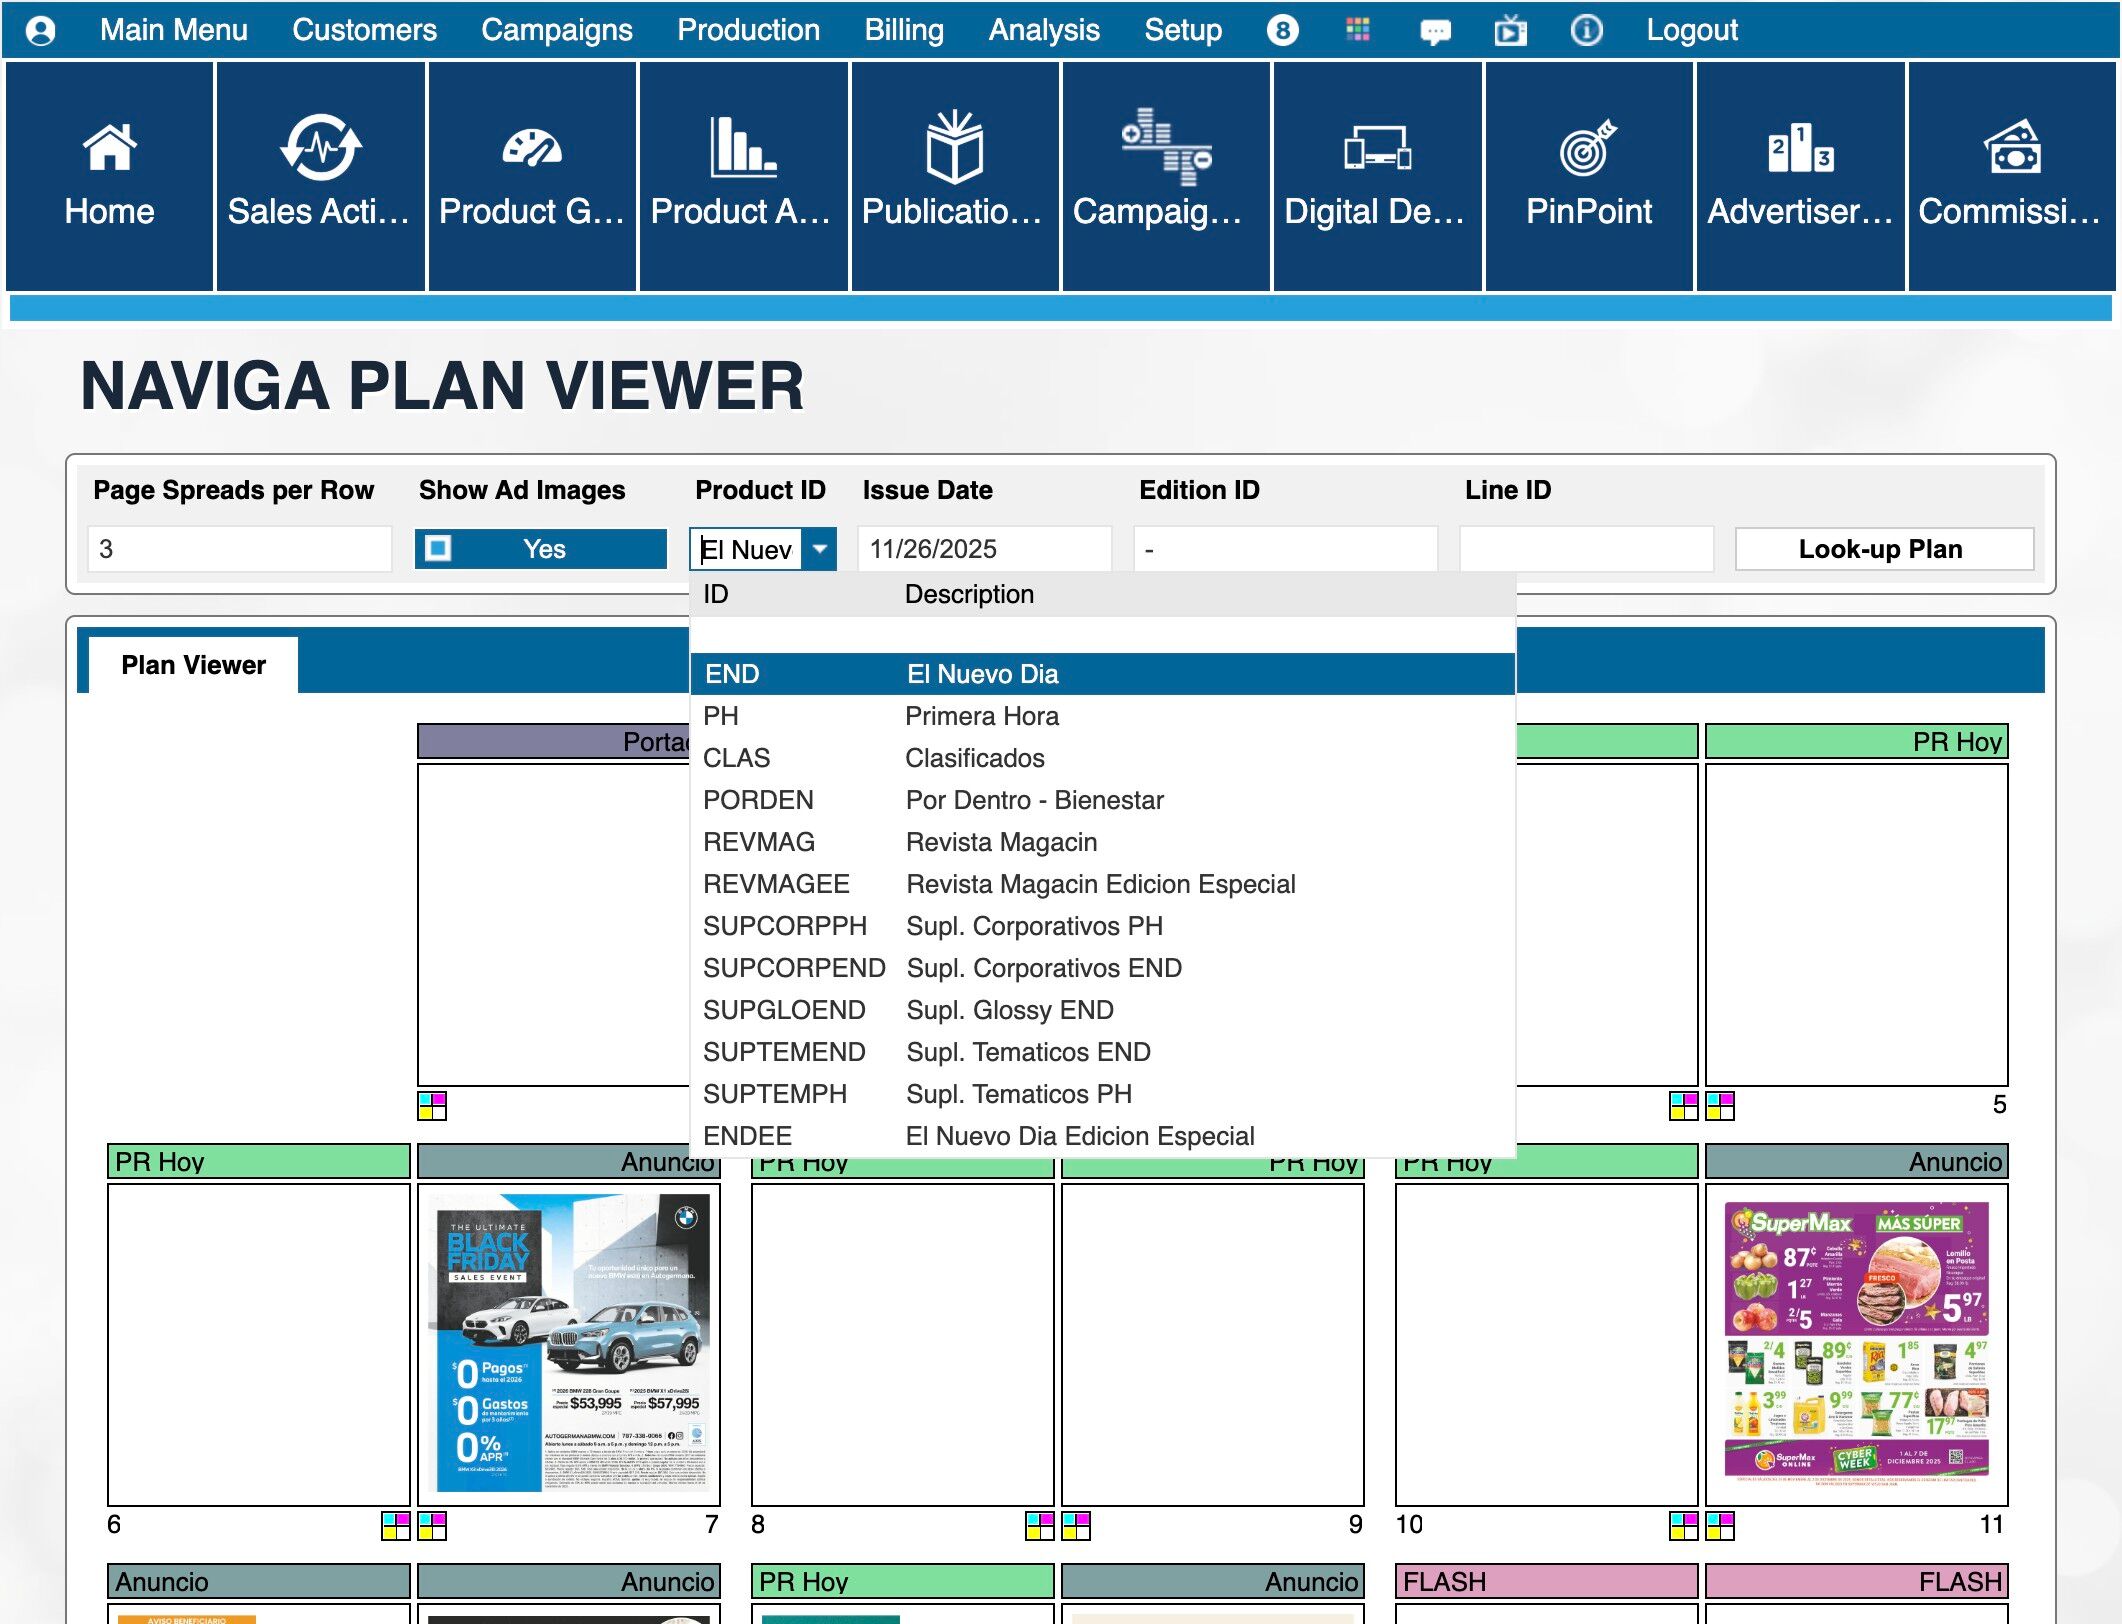Open the Publications tile
This screenshot has height=1624, width=2122.
pyautogui.click(x=954, y=176)
